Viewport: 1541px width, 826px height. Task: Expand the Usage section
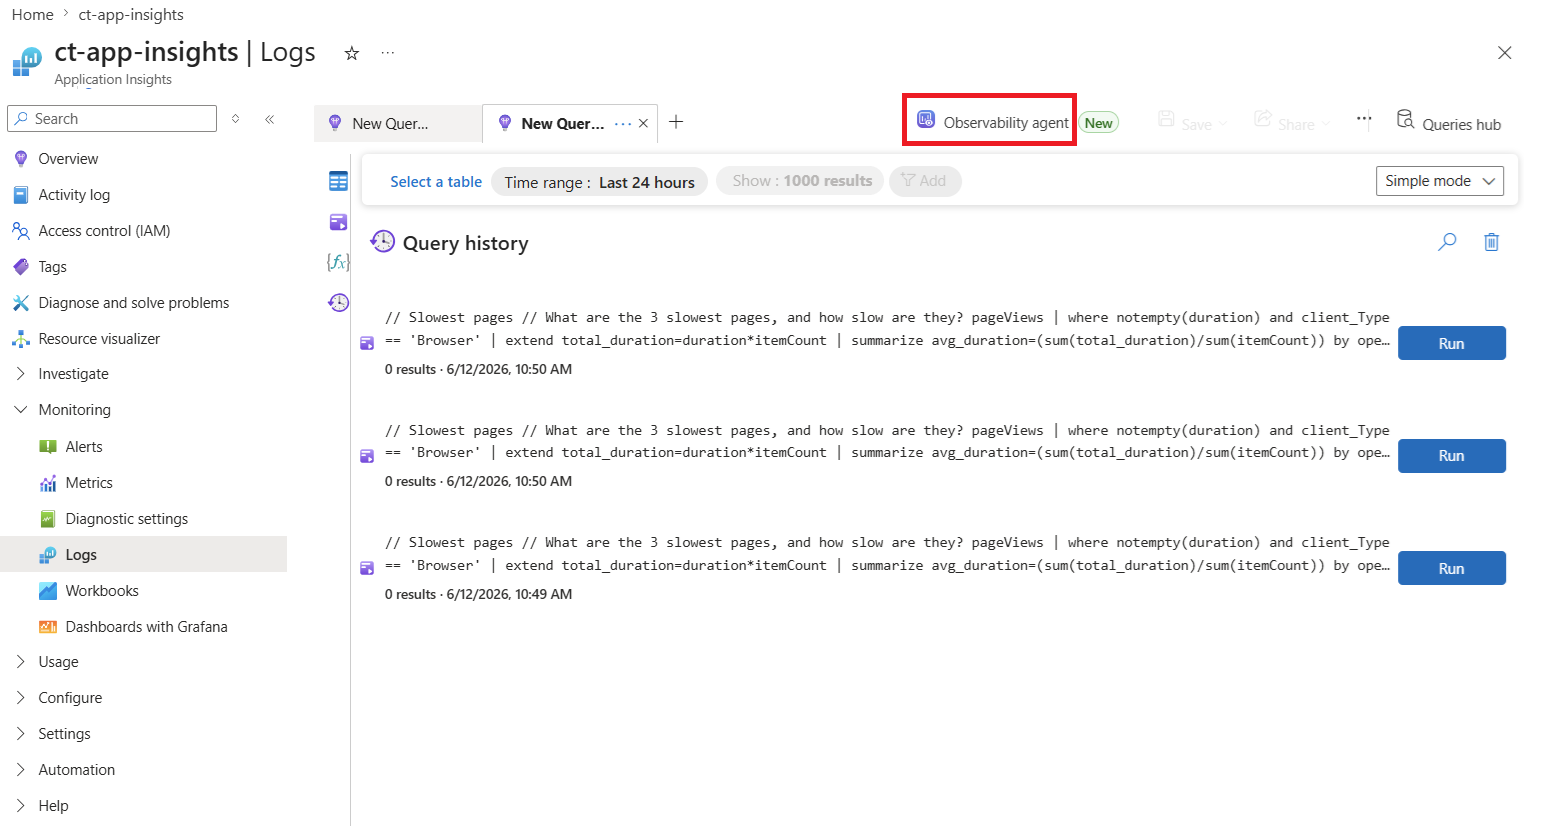[x=58, y=662]
